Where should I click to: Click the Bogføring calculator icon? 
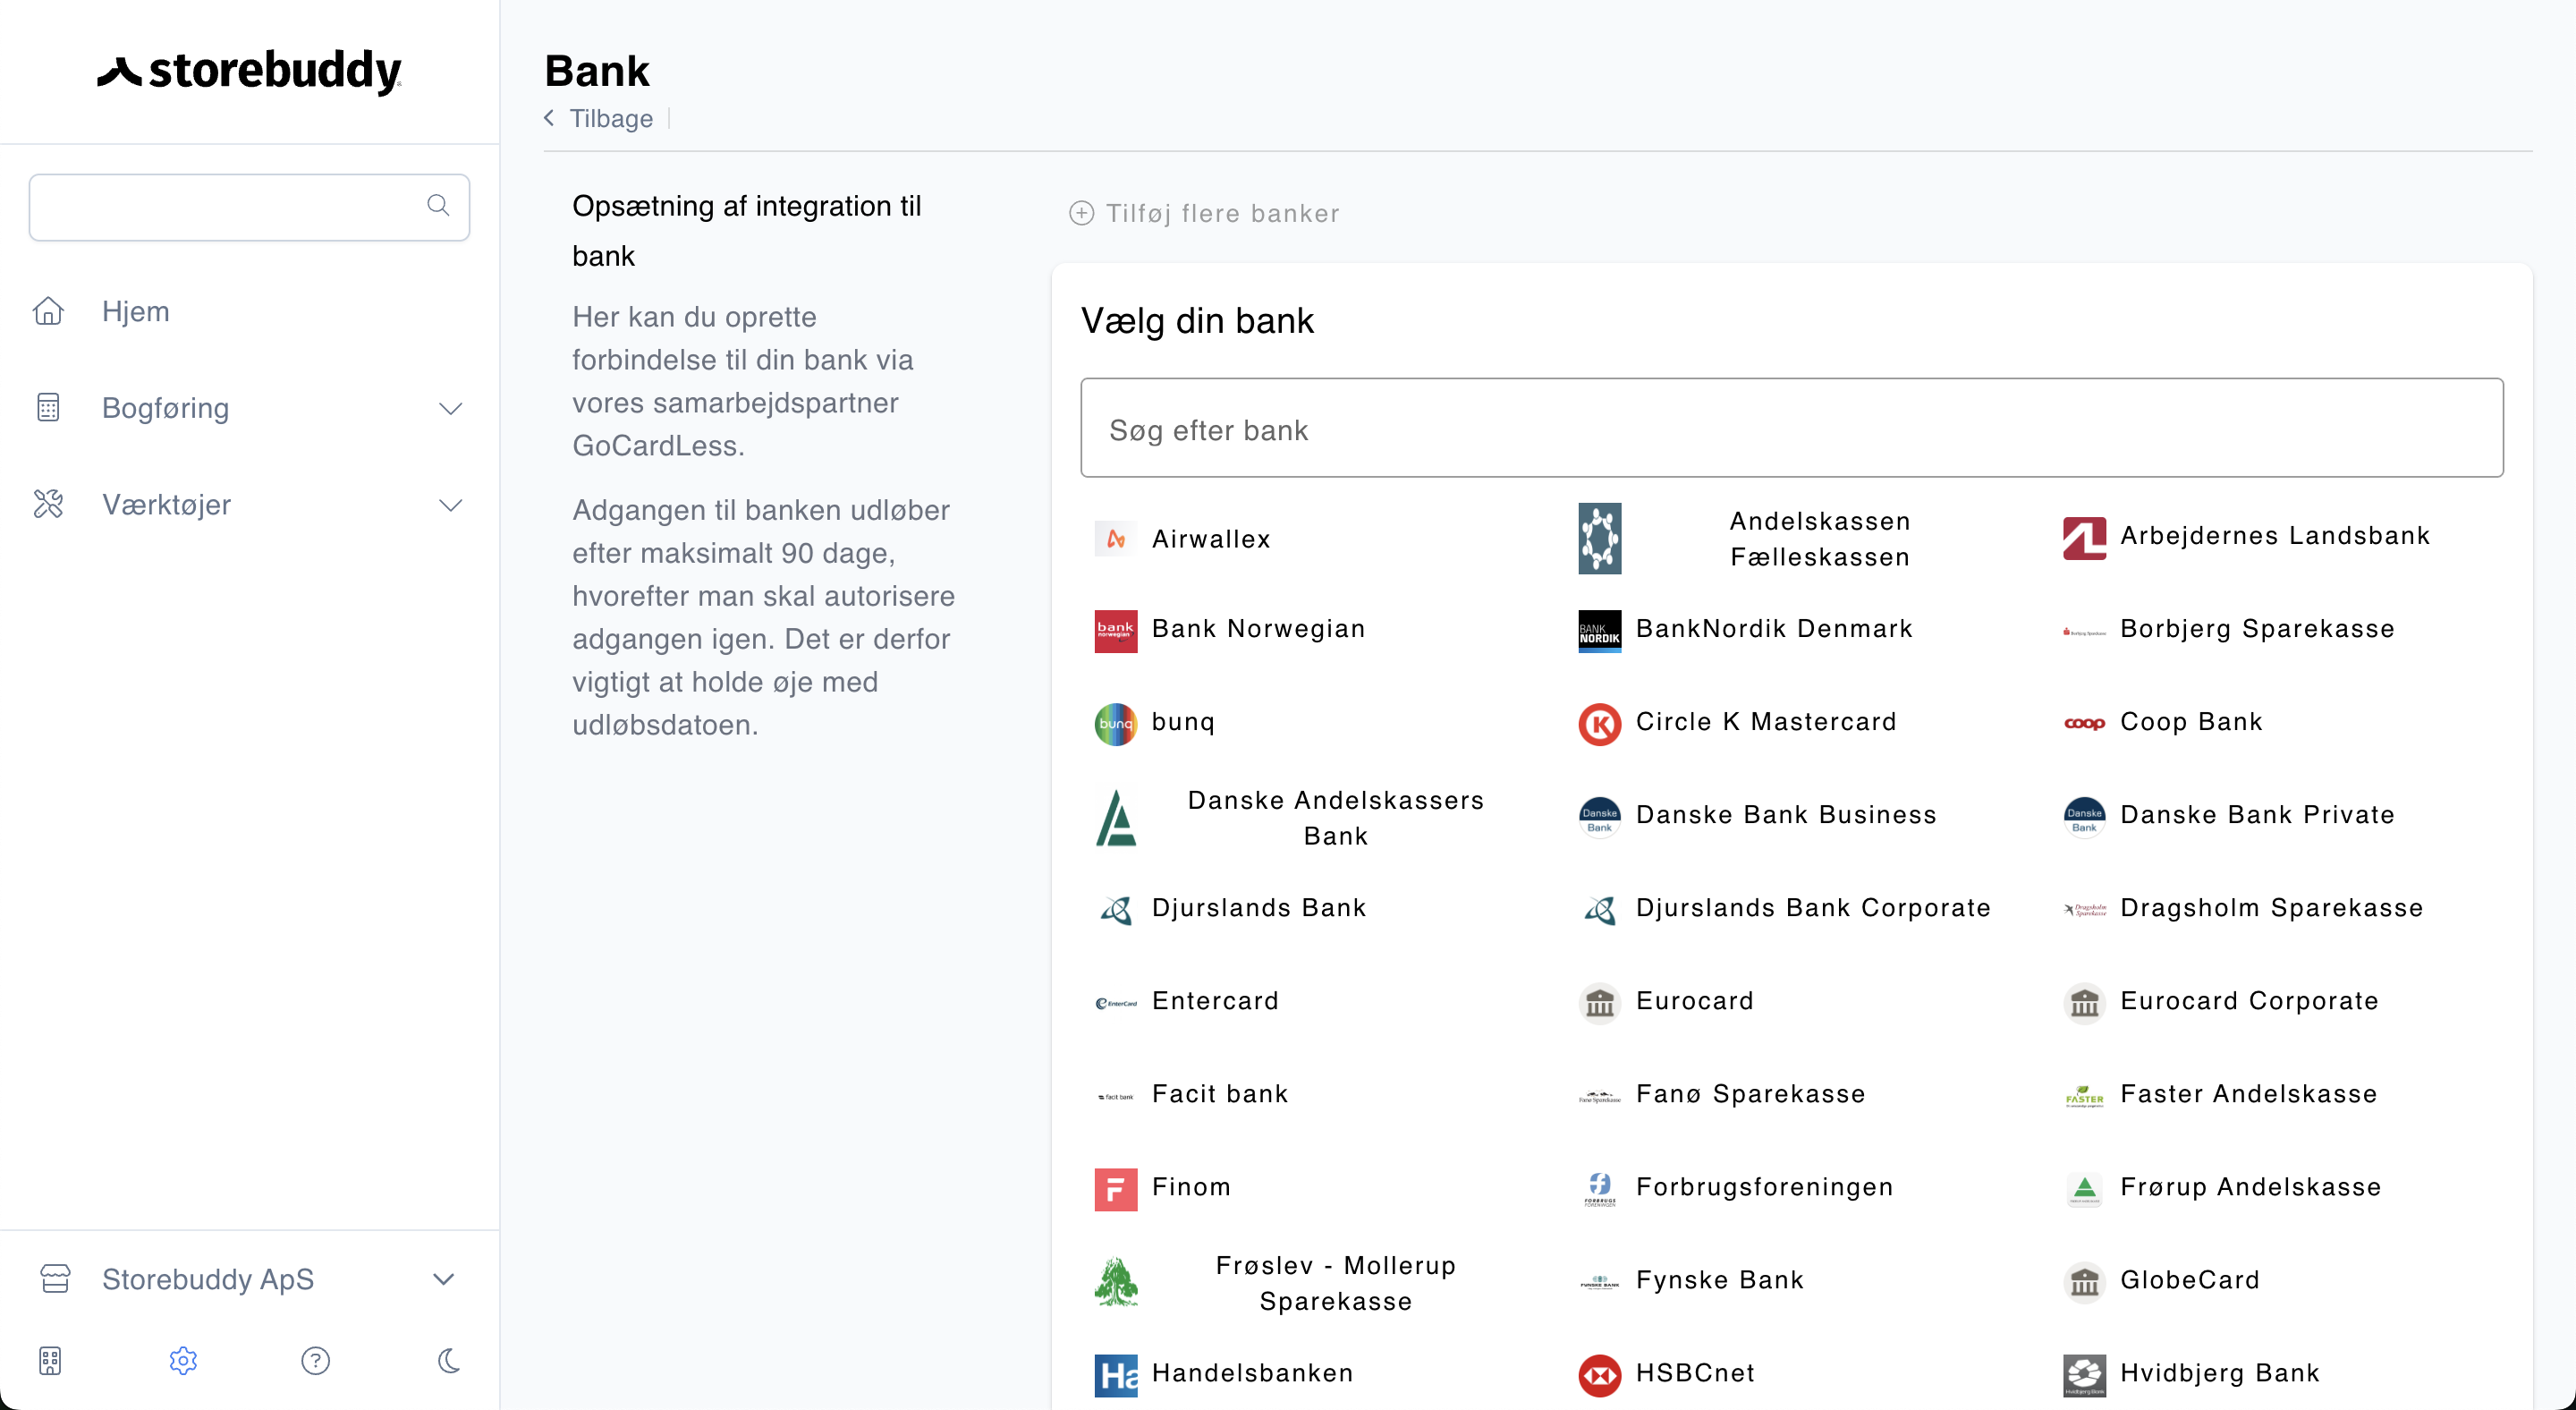point(48,408)
